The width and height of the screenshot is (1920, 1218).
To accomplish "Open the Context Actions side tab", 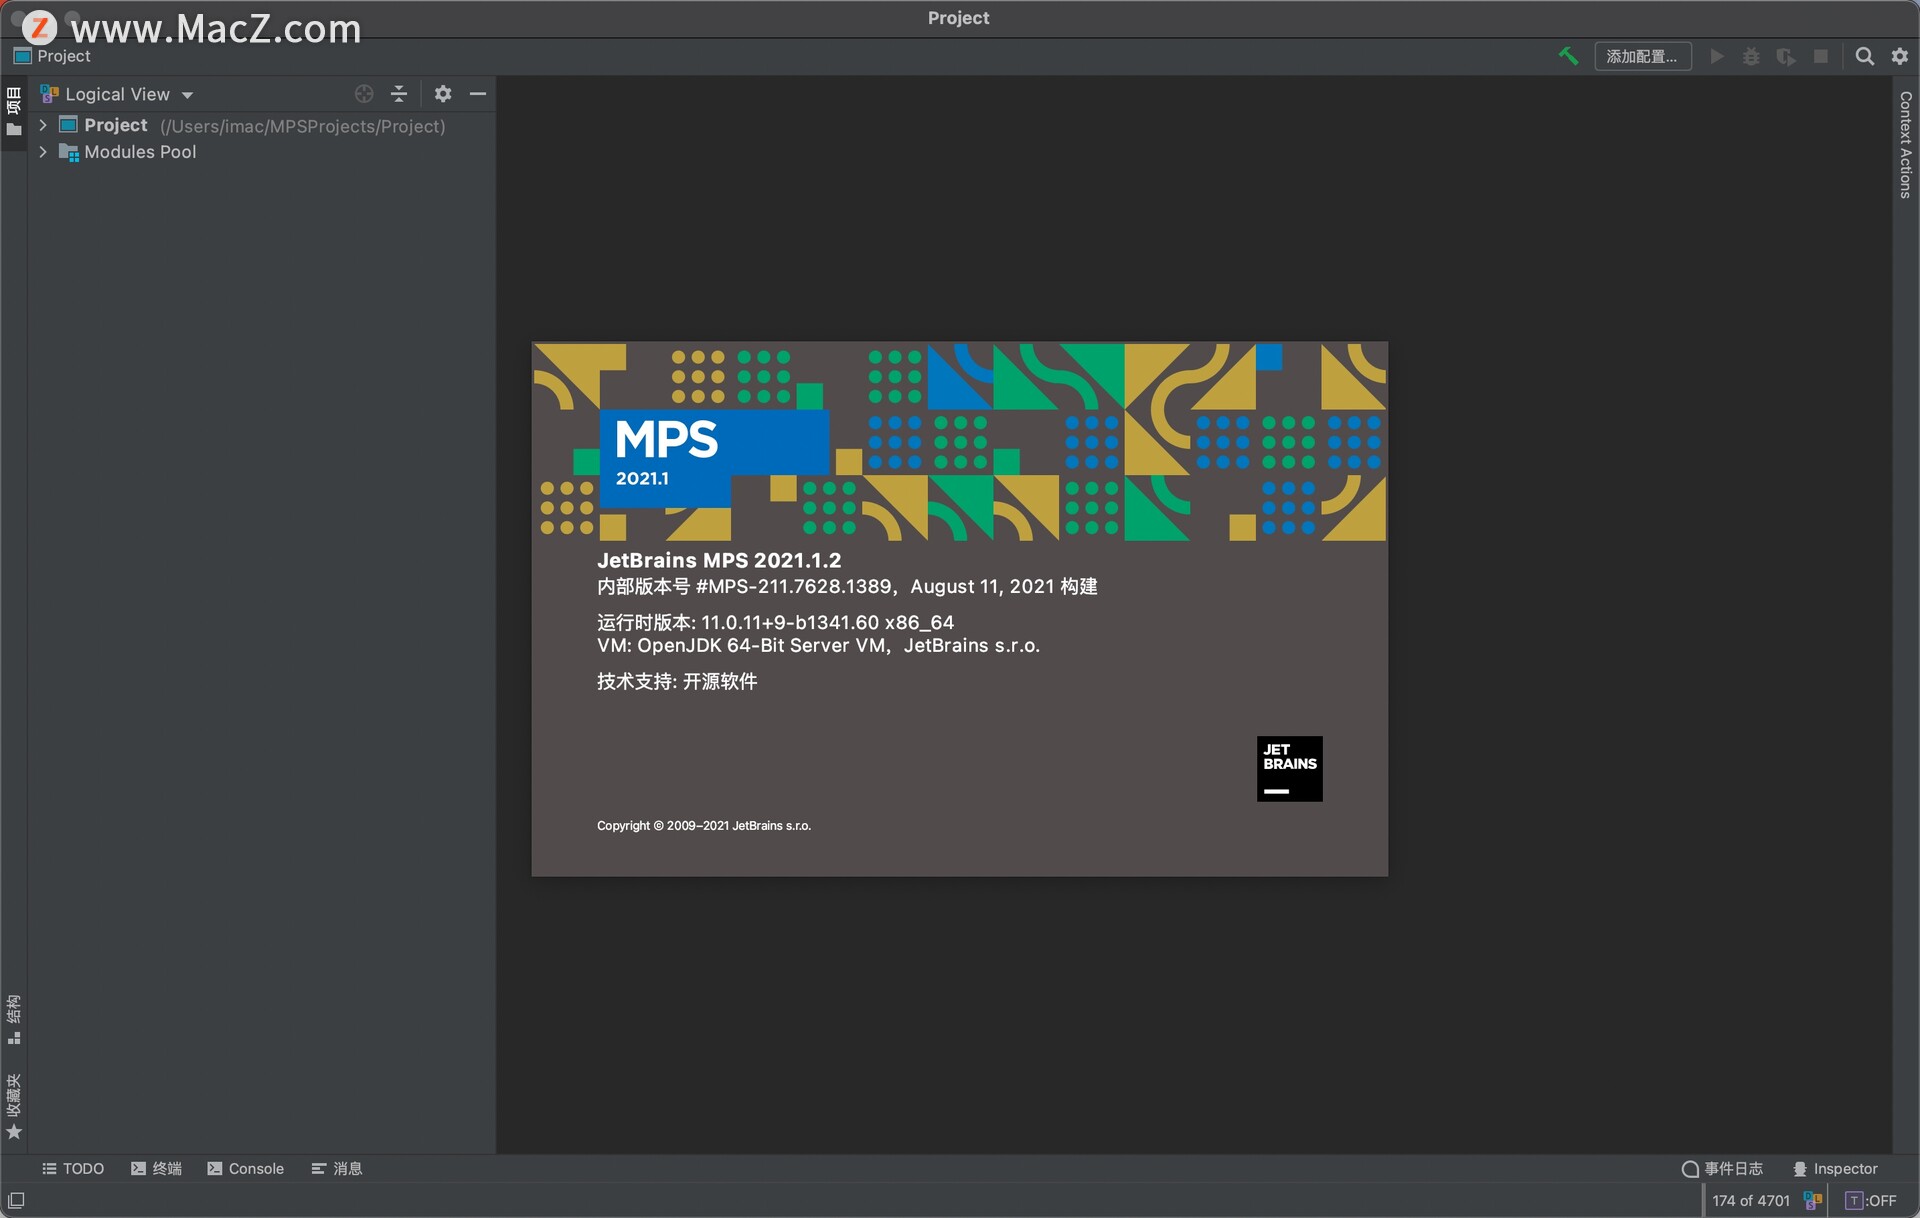I will pos(1906,144).
